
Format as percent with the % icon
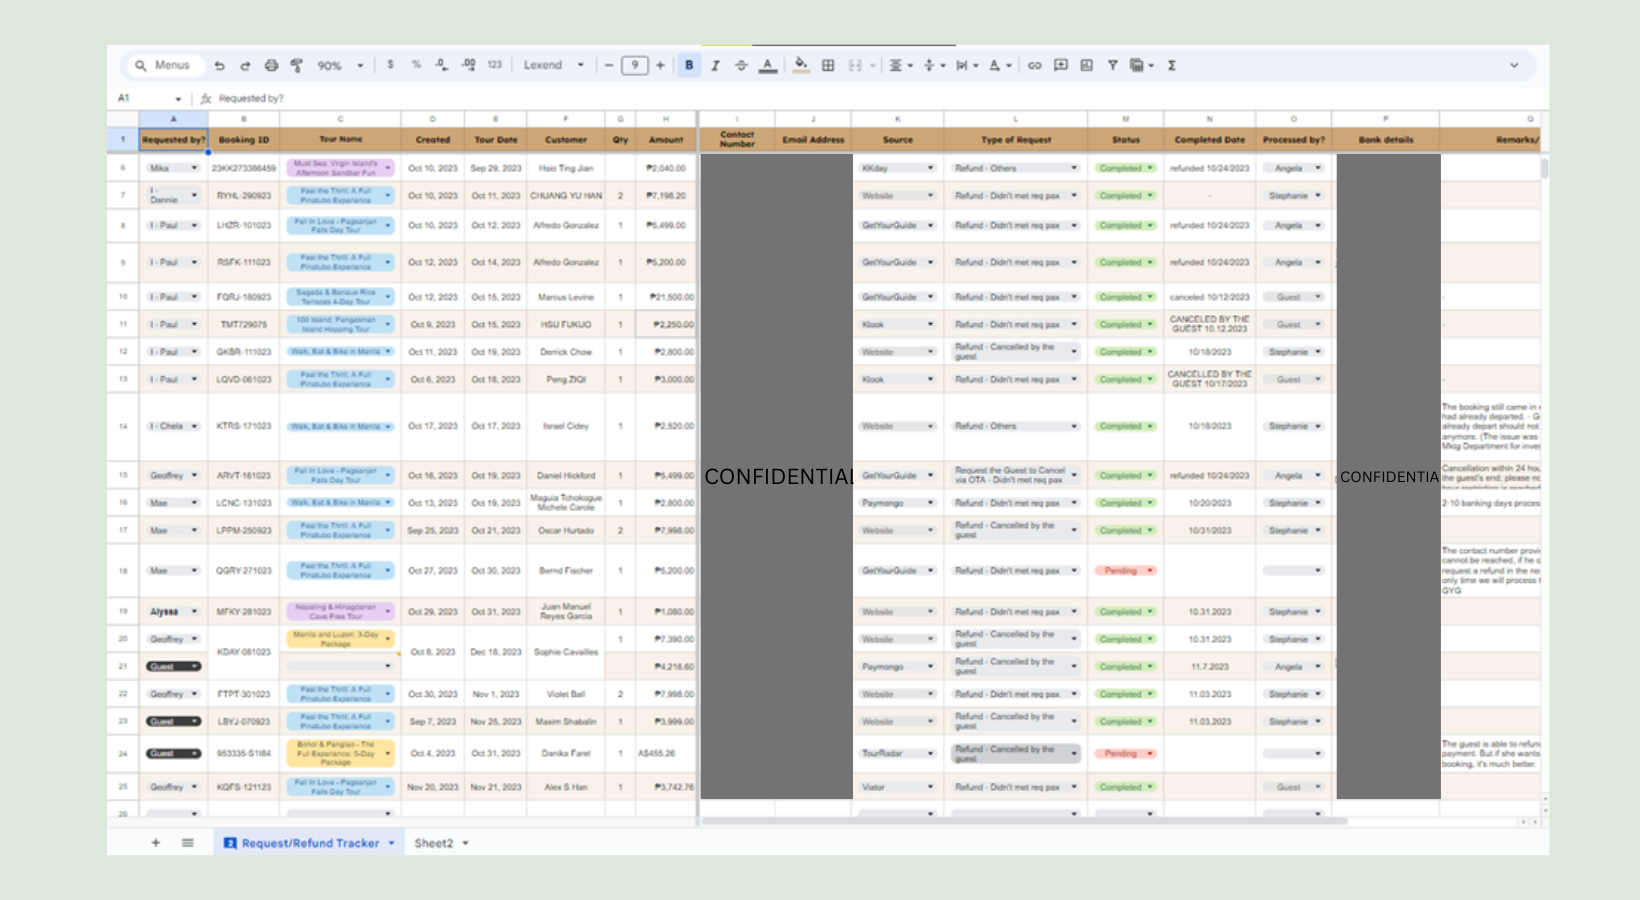pos(416,65)
